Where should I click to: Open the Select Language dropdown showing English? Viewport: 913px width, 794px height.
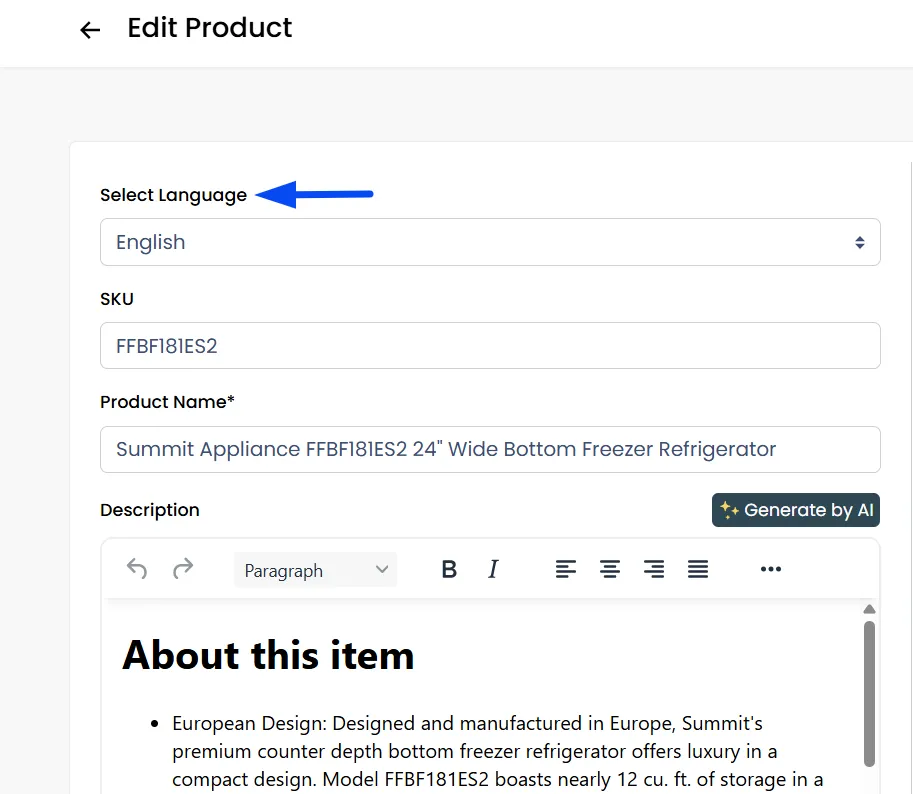point(490,242)
